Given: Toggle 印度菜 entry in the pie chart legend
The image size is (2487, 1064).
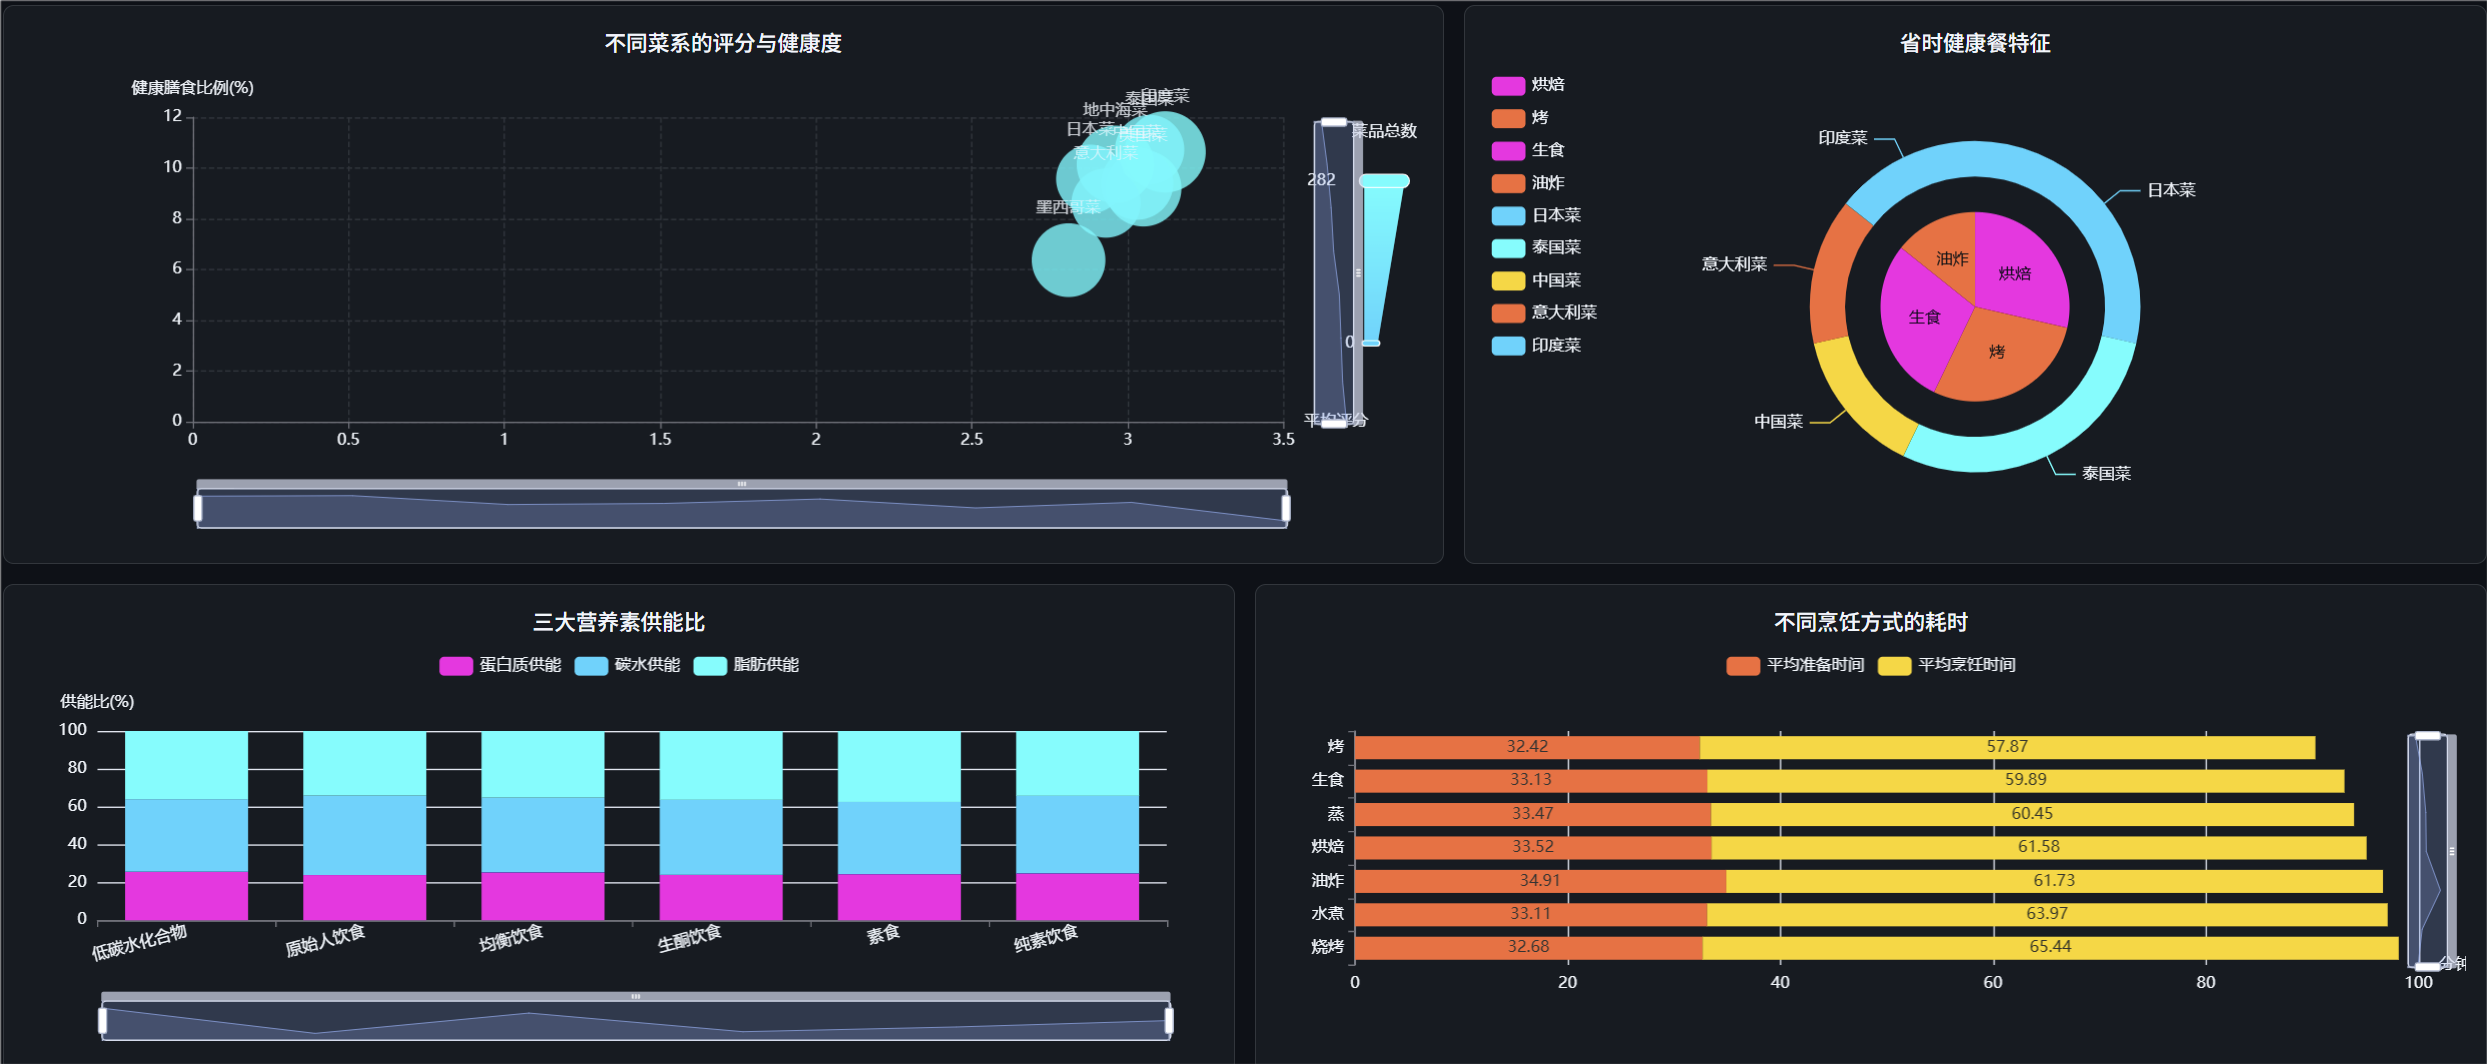Looking at the screenshot, I should 1536,345.
